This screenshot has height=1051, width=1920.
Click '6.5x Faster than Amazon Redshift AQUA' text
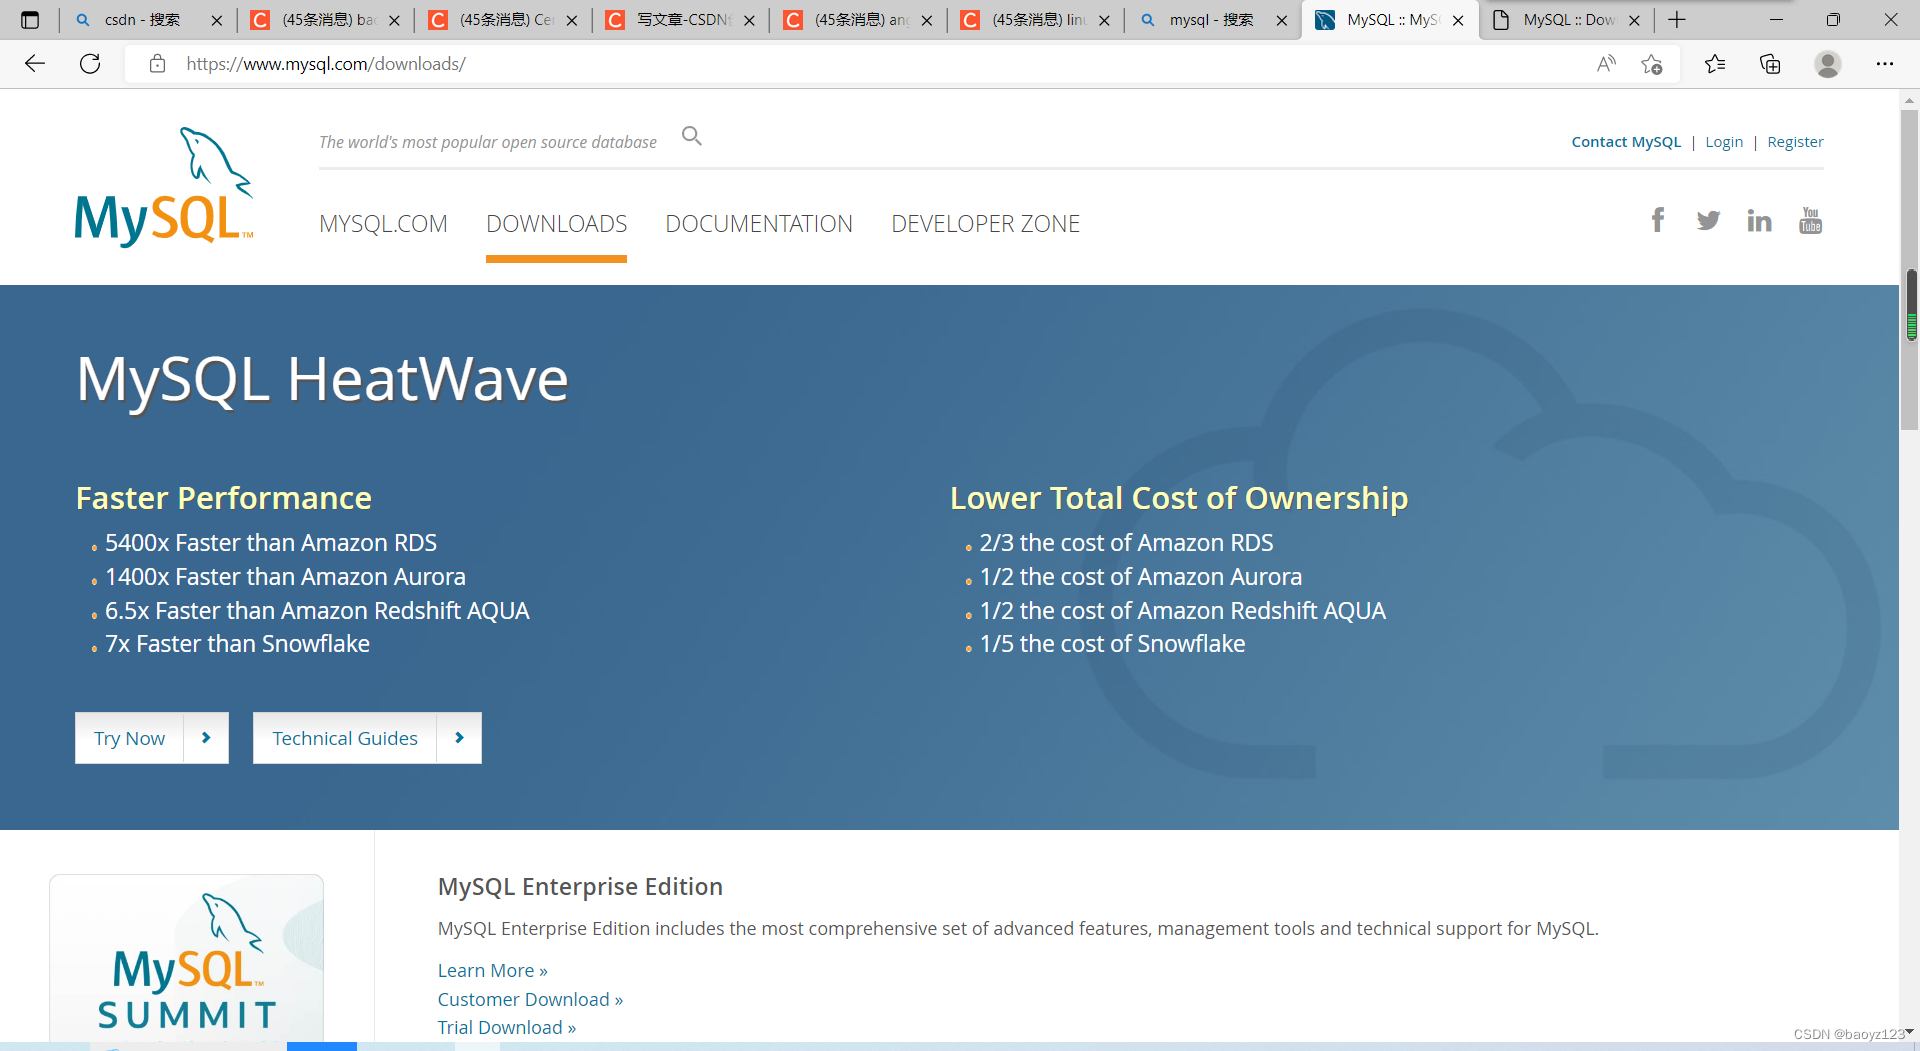(x=317, y=611)
